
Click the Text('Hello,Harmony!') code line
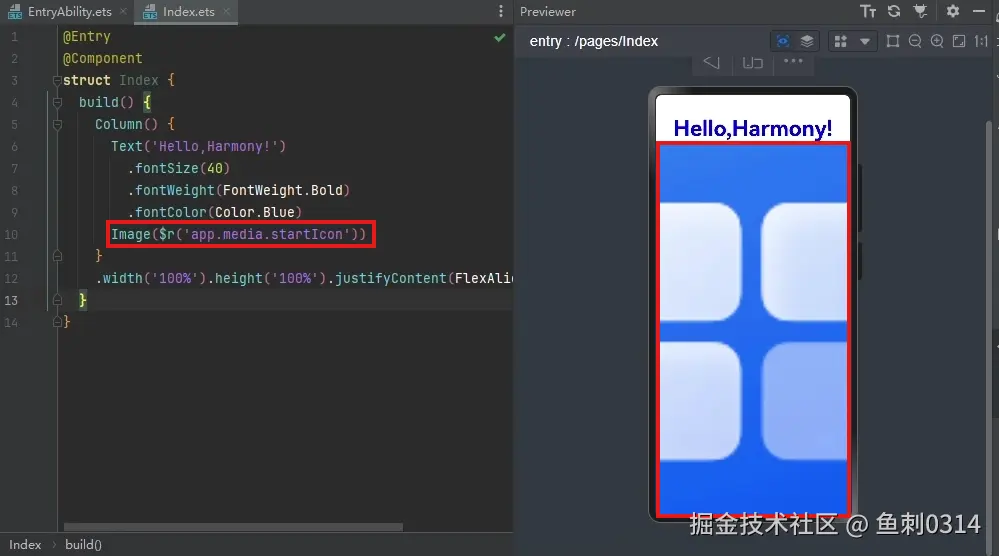(x=198, y=146)
